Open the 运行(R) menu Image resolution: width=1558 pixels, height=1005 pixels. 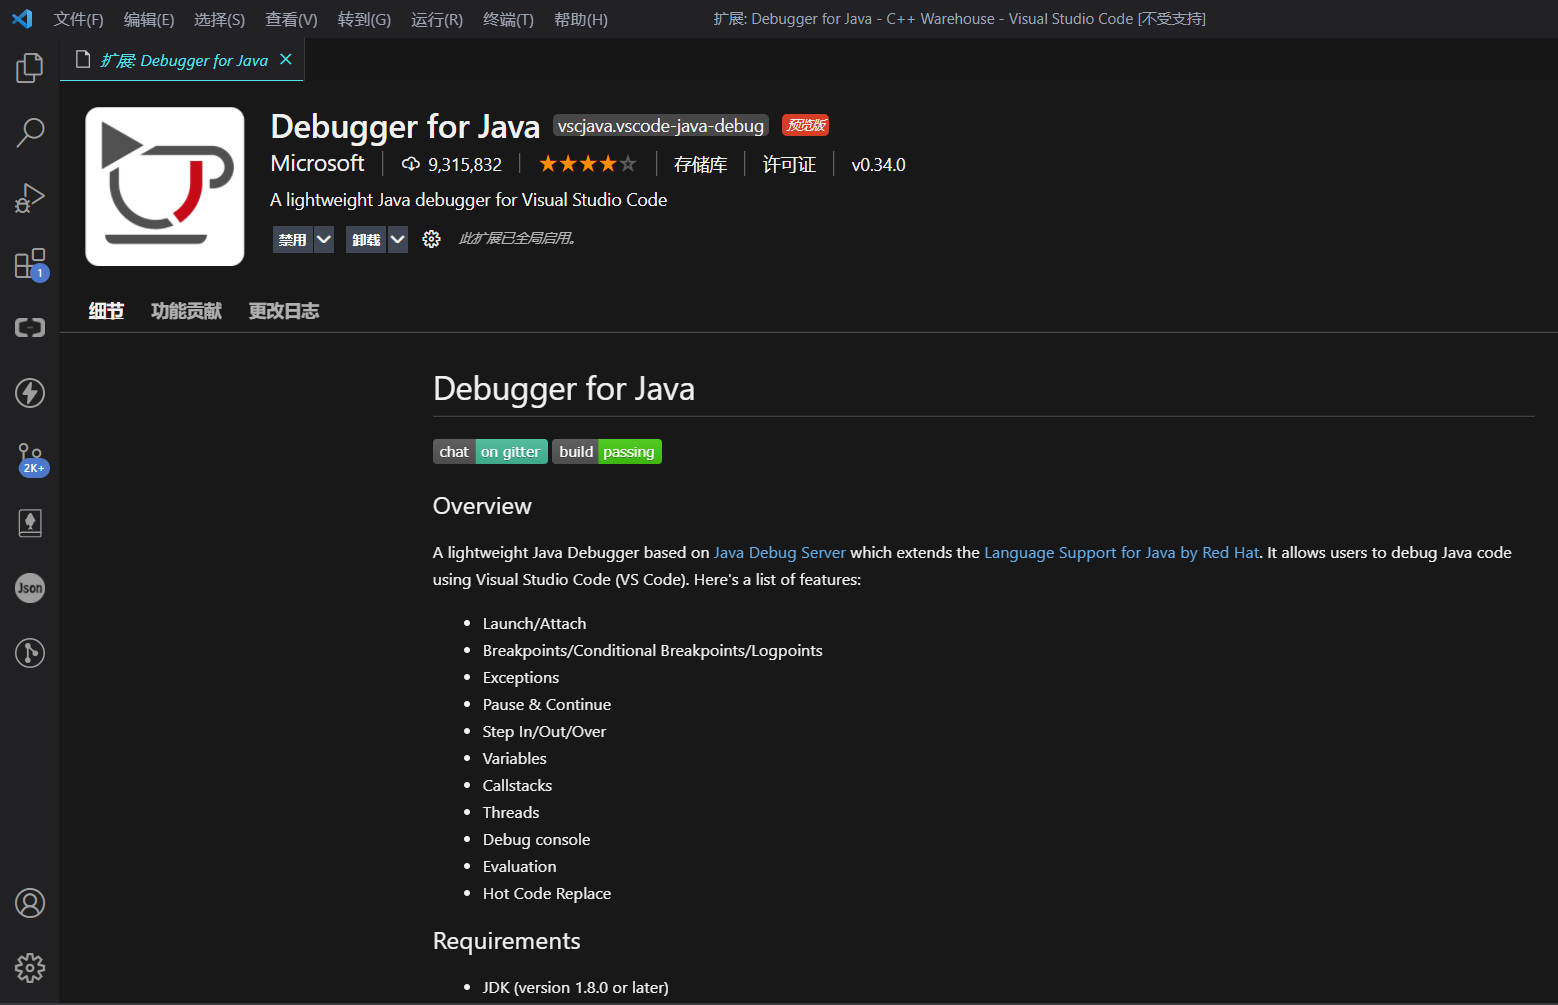click(x=437, y=19)
